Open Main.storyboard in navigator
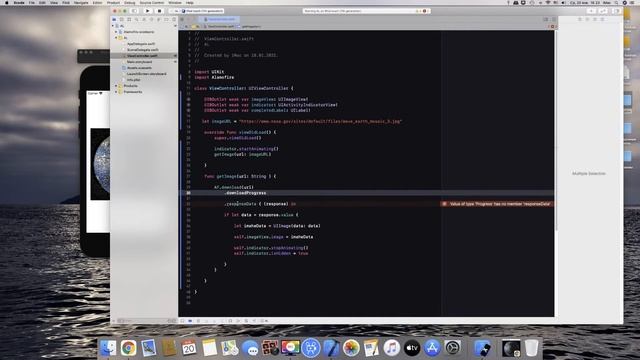 coord(139,62)
